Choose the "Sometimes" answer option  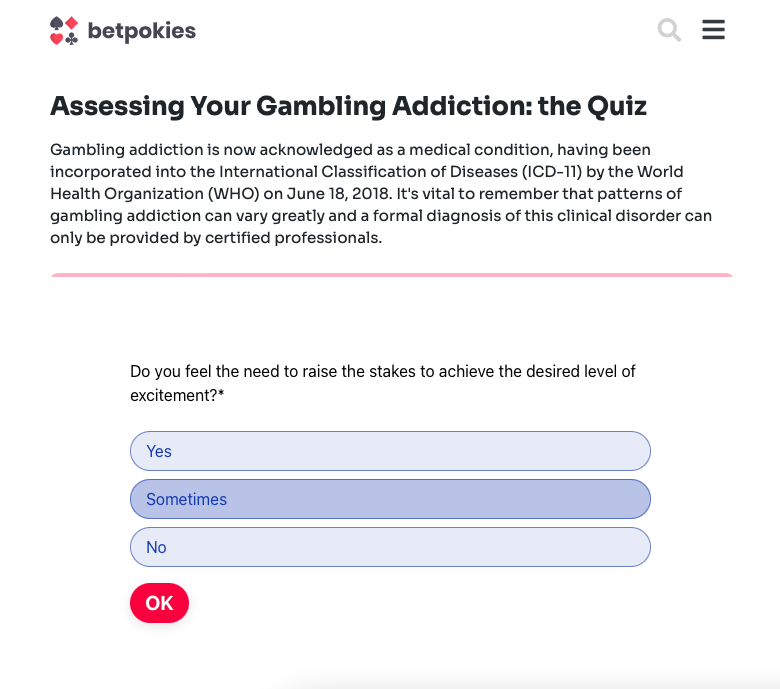pos(390,499)
